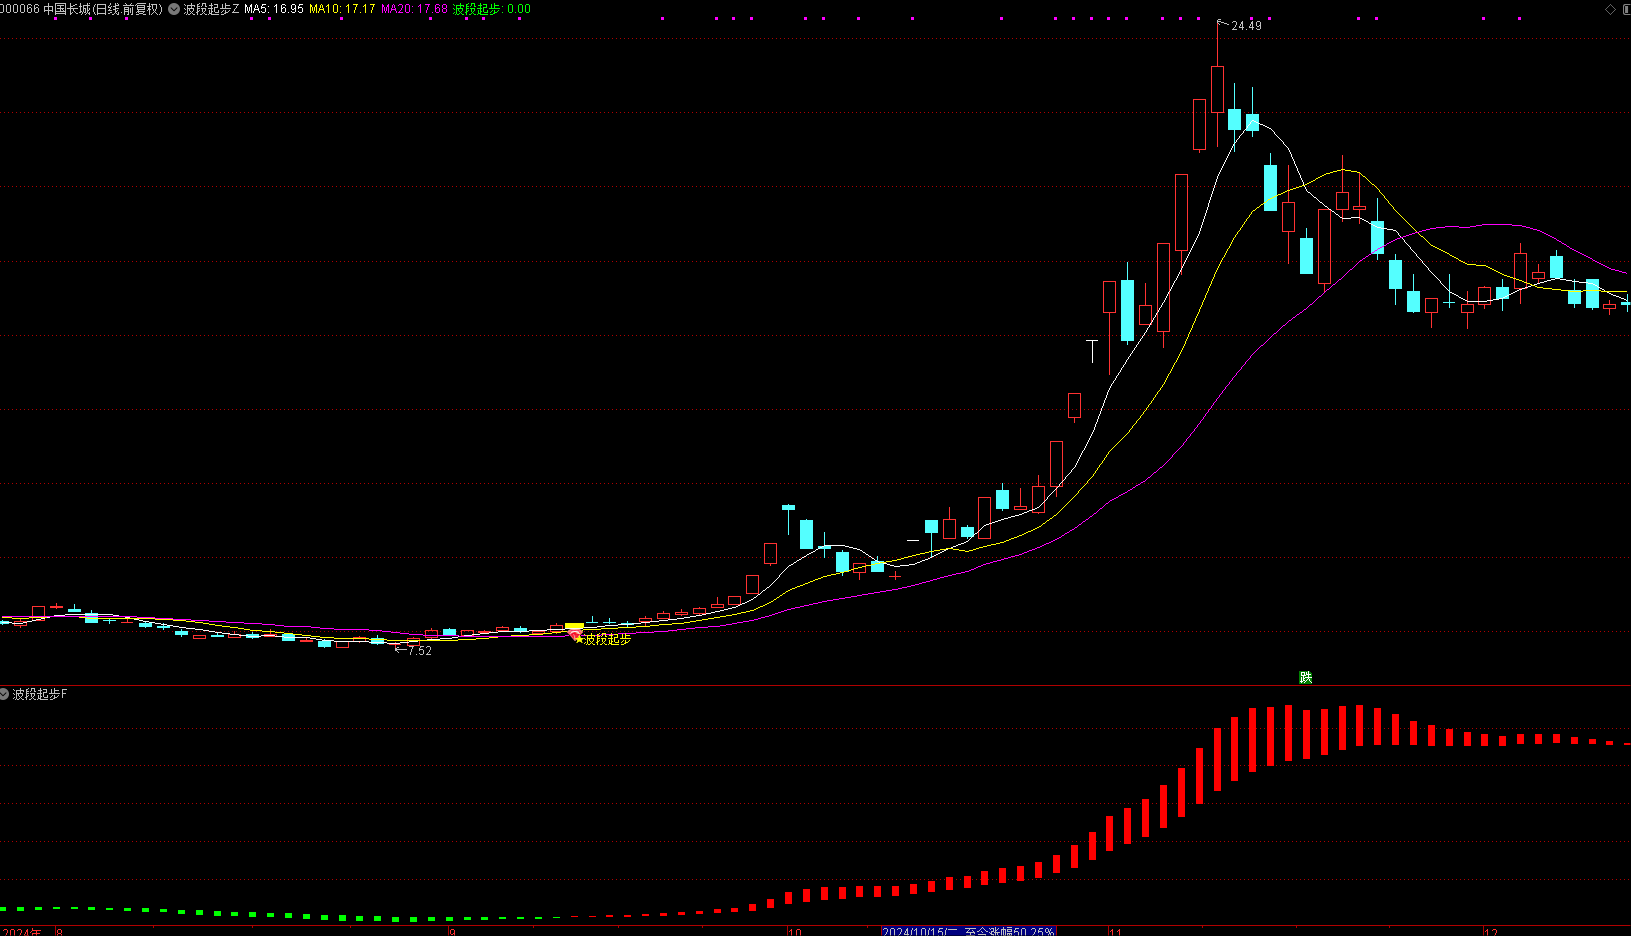Screen dimensions: 1631x936
Task: Click the 2024年 label on time axis
Action: [x=22, y=932]
